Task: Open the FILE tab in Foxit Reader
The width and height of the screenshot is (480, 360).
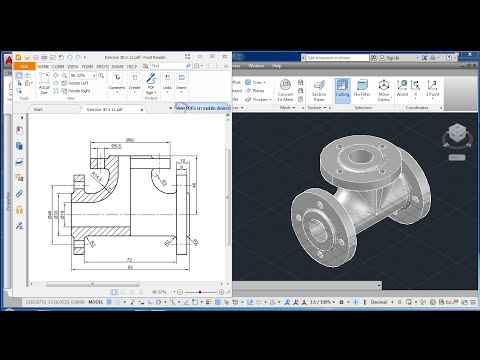Action: tap(24, 66)
